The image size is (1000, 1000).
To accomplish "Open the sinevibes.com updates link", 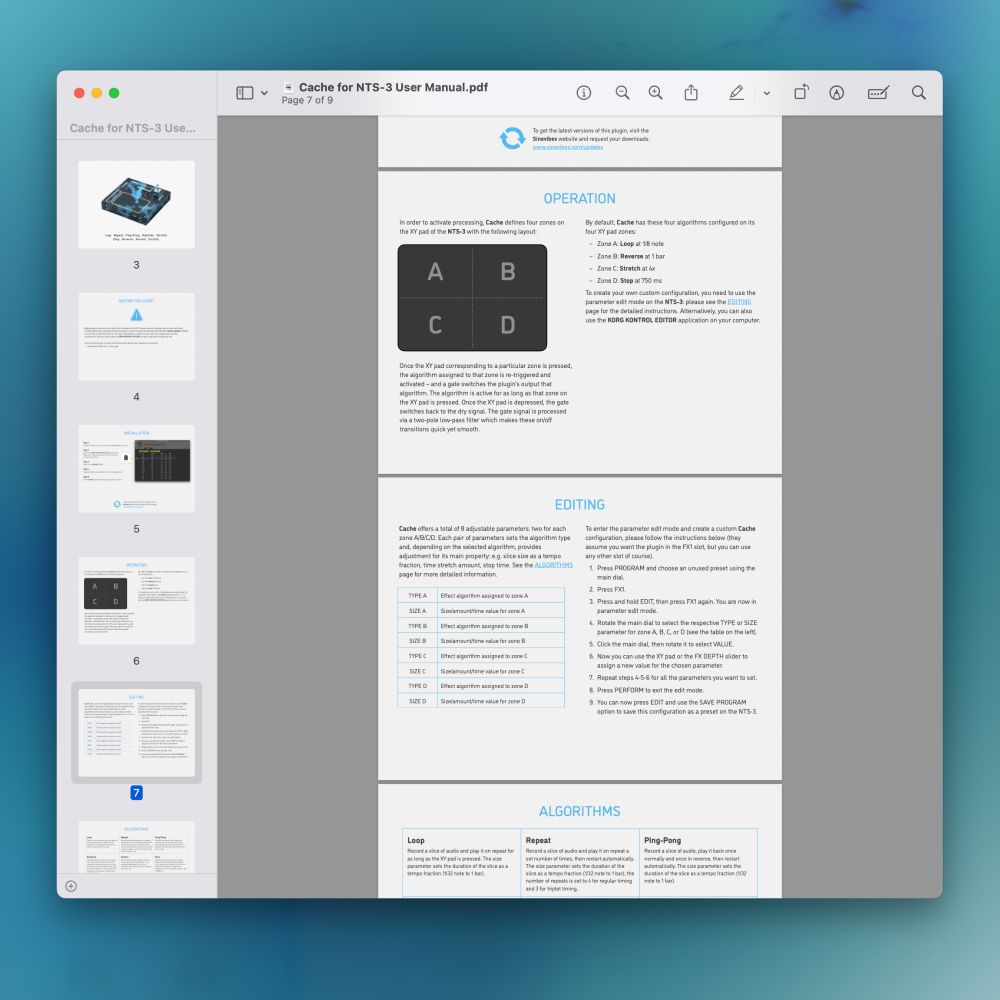I will click(x=568, y=147).
